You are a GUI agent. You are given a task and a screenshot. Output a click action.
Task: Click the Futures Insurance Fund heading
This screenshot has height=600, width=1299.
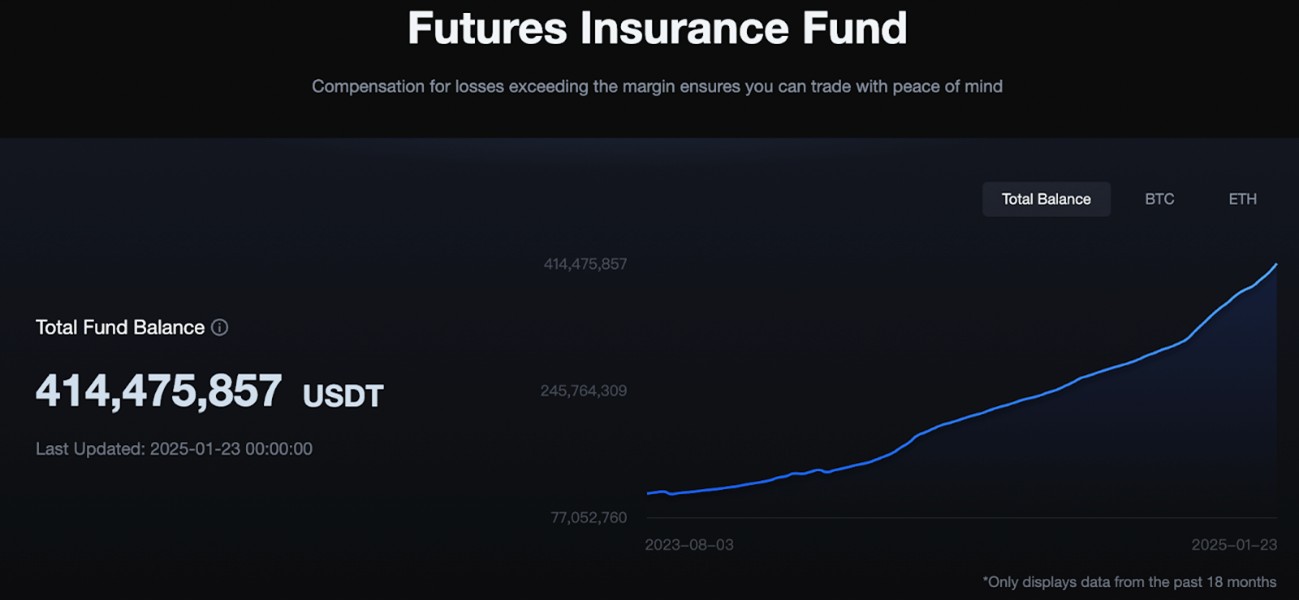[657, 27]
